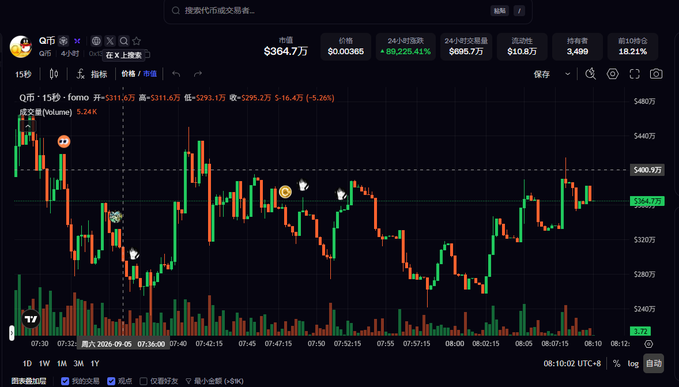Click the 图表叠加层 label
The width and height of the screenshot is (679, 387).
[x=29, y=381]
